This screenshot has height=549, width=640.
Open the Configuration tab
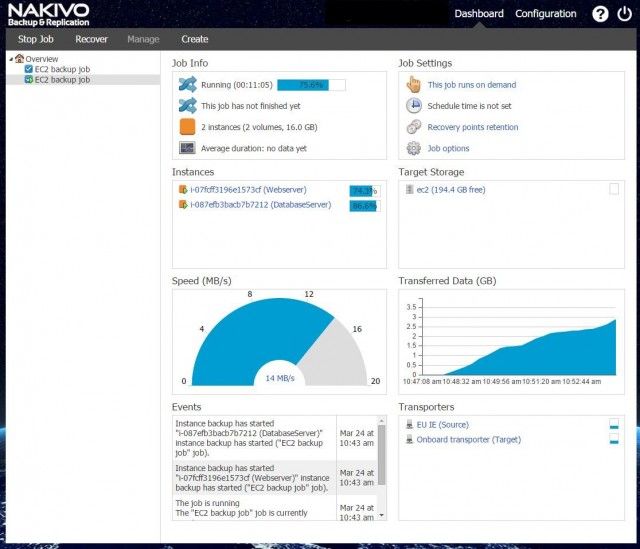(x=545, y=13)
